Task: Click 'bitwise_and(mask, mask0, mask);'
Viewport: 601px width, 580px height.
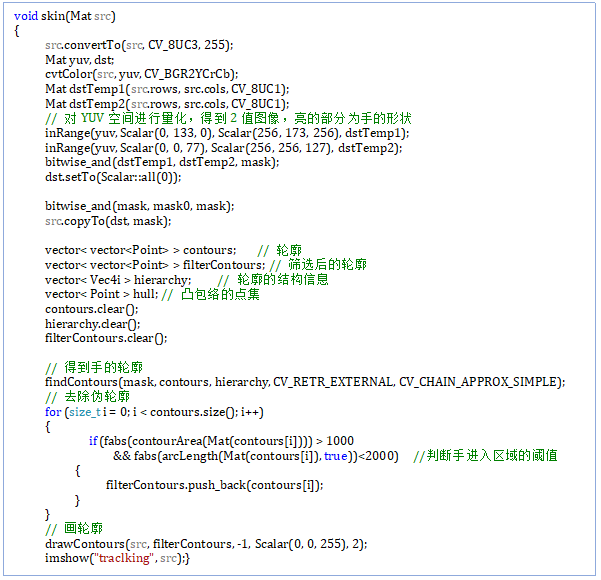Action: click(140, 207)
